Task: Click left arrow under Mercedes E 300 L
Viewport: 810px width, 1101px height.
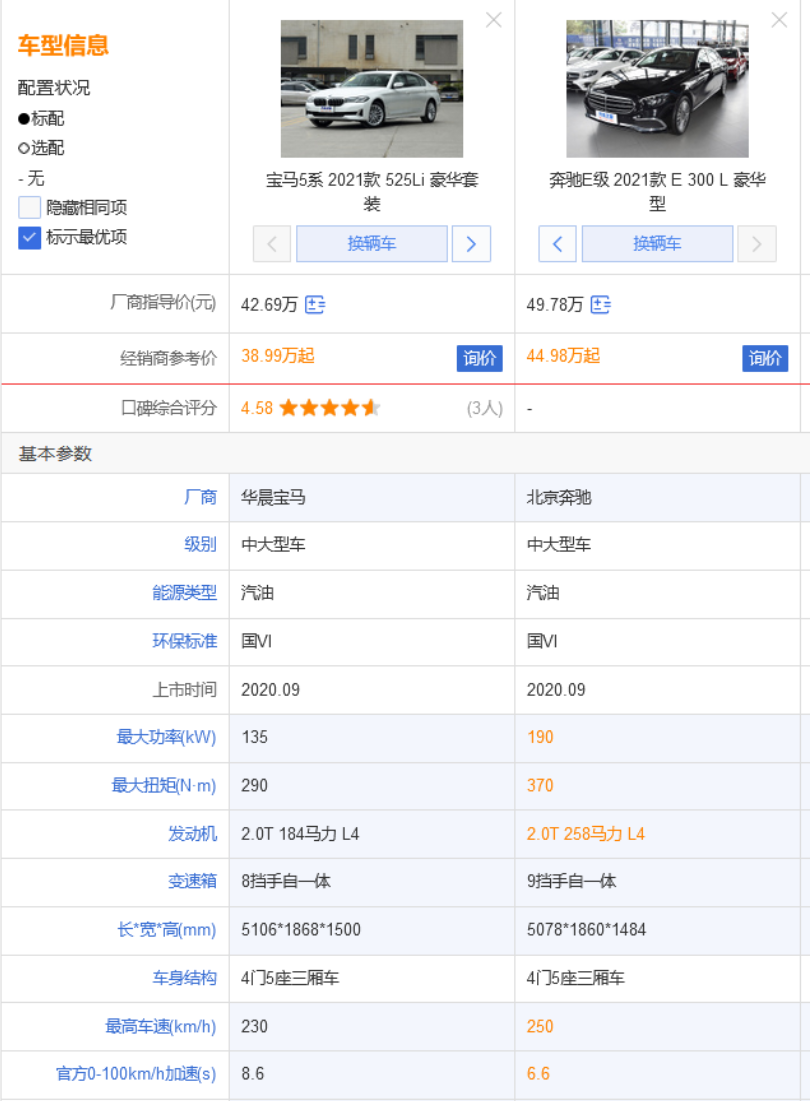Action: 557,244
